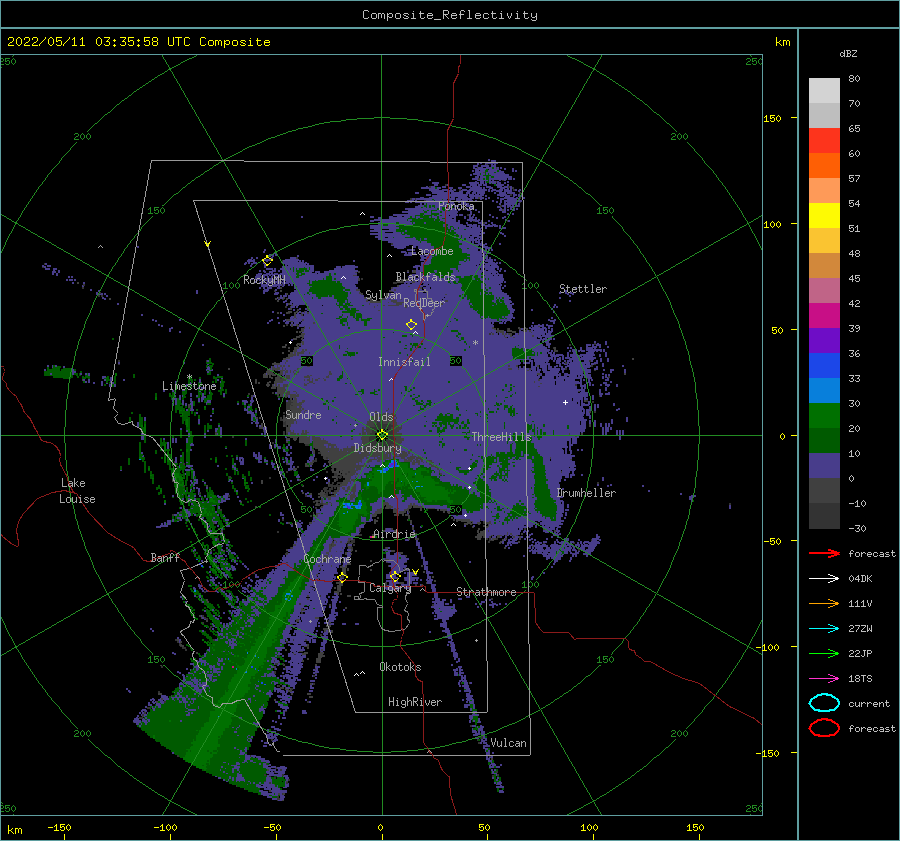
Task: Select the Lacombe label
Action: pyautogui.click(x=432, y=251)
